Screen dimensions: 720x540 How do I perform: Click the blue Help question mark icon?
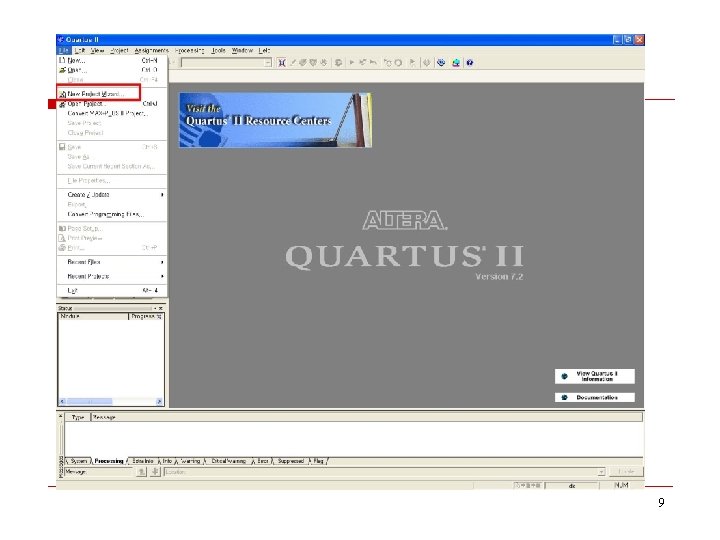pyautogui.click(x=470, y=62)
